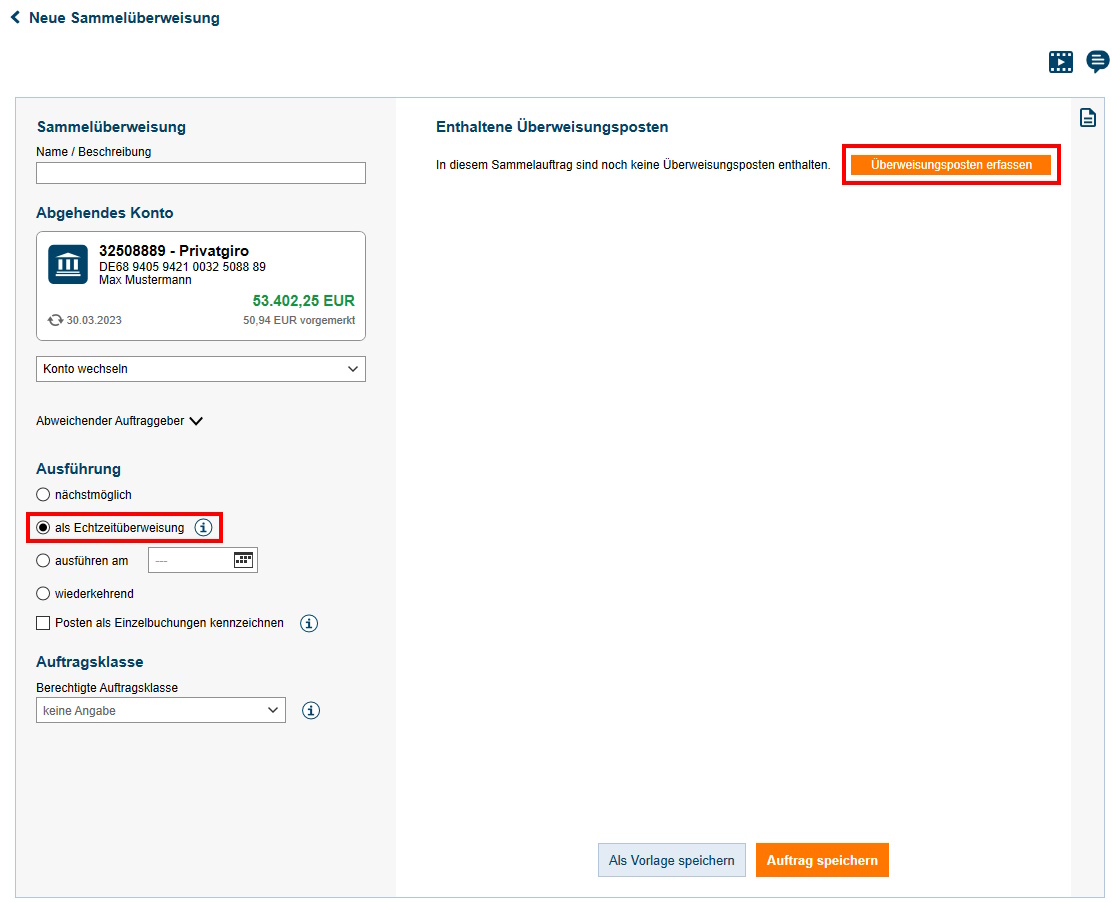Show info for Posten als Einzelbuchungen
Image resolution: width=1114 pixels, height=902 pixels.
point(308,623)
